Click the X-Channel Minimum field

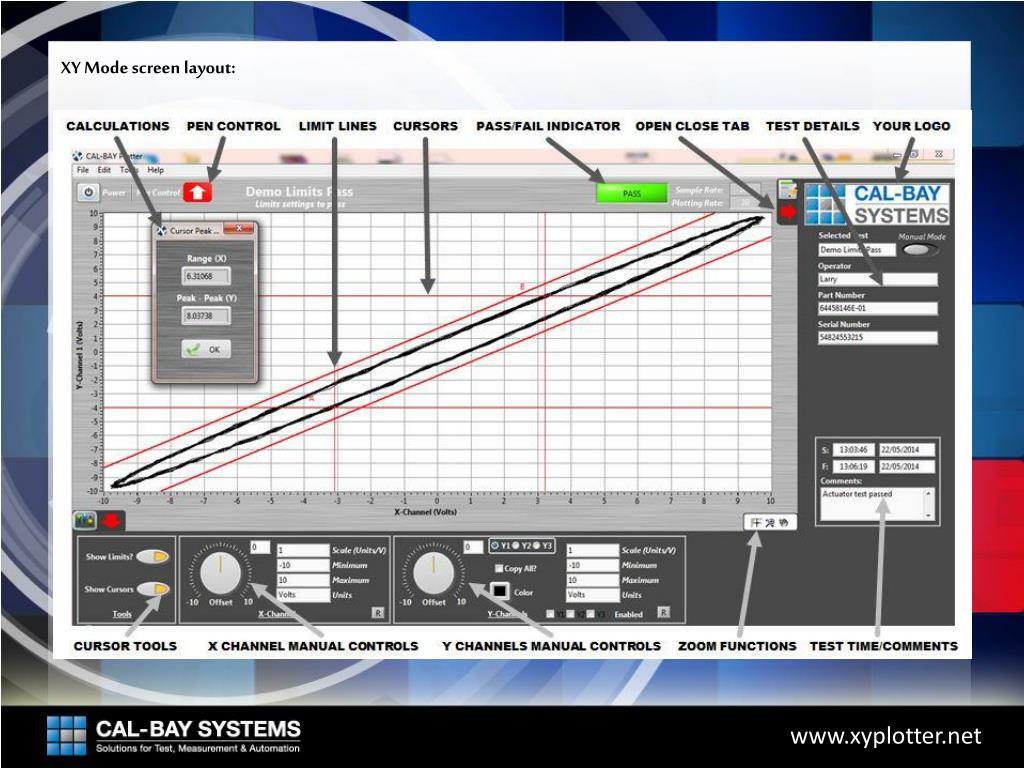[303, 566]
